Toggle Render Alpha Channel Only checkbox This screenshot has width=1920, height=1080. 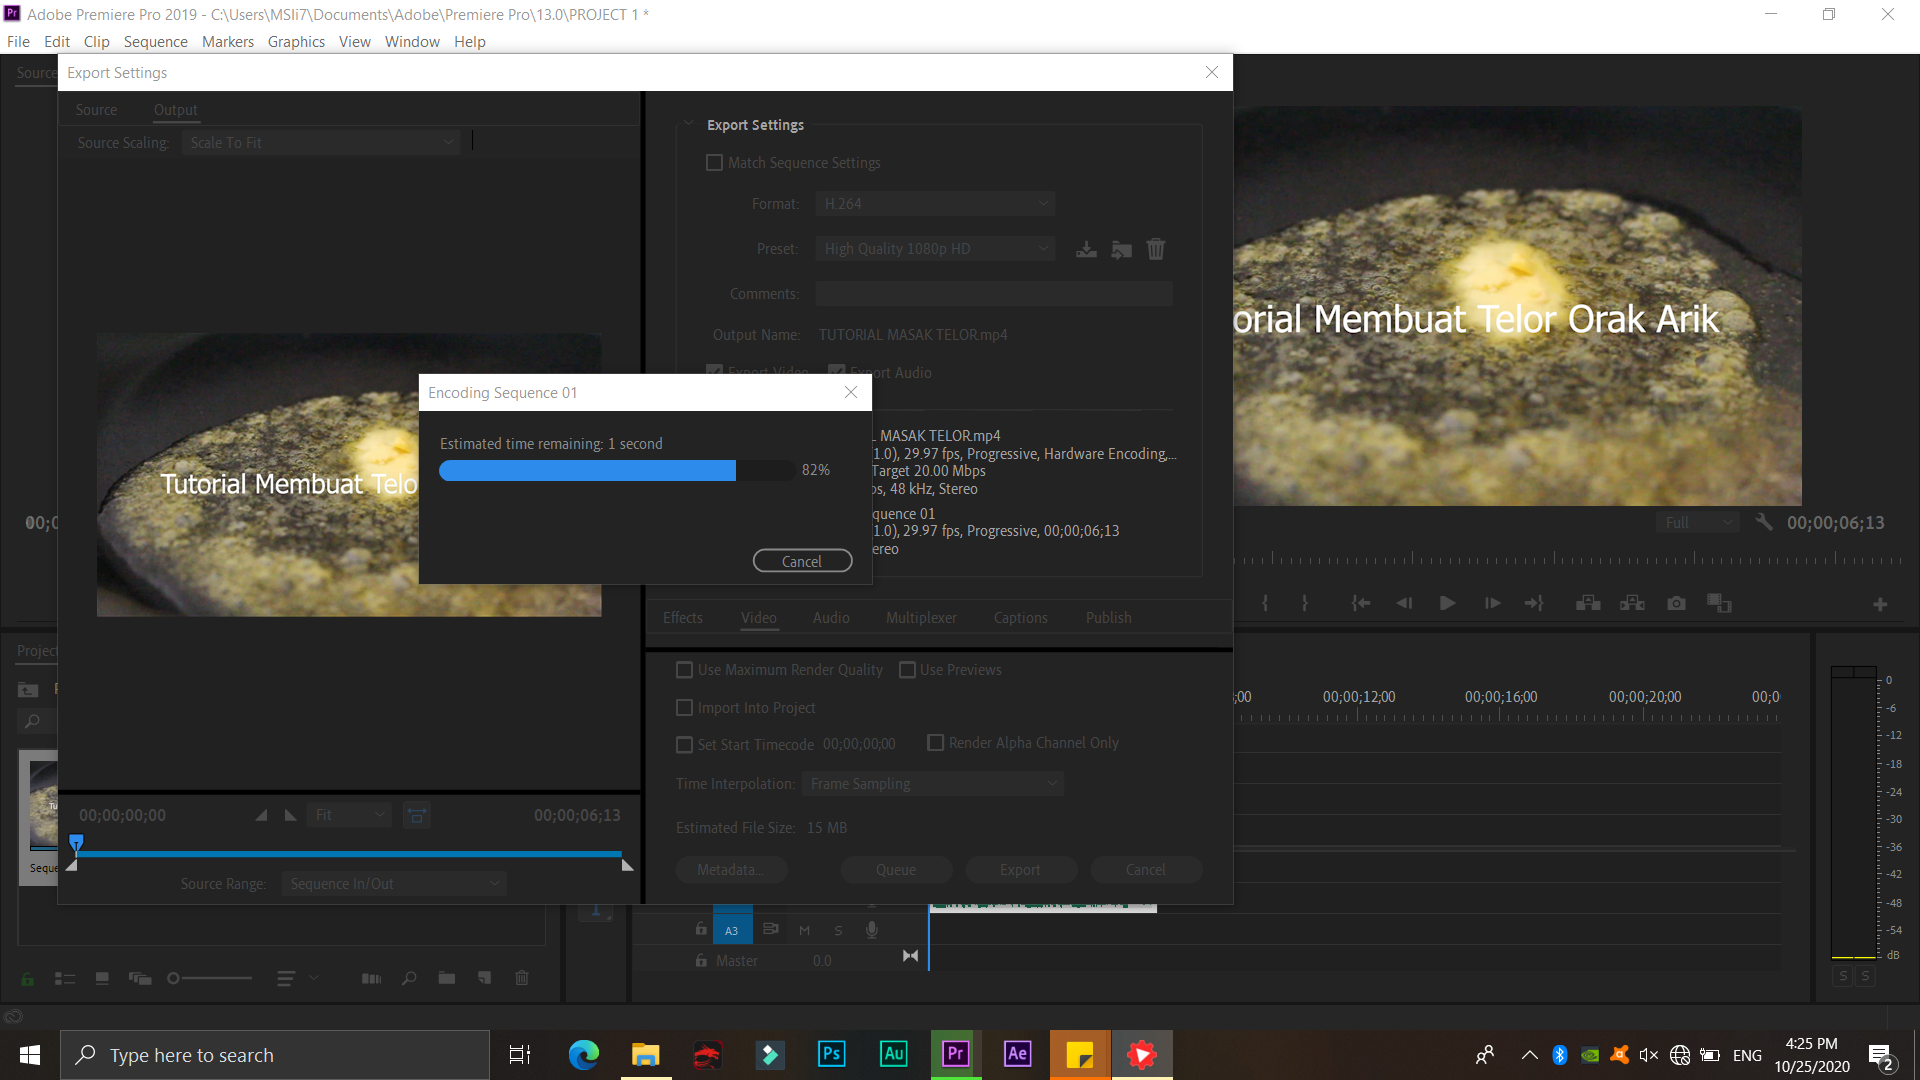[x=936, y=743]
